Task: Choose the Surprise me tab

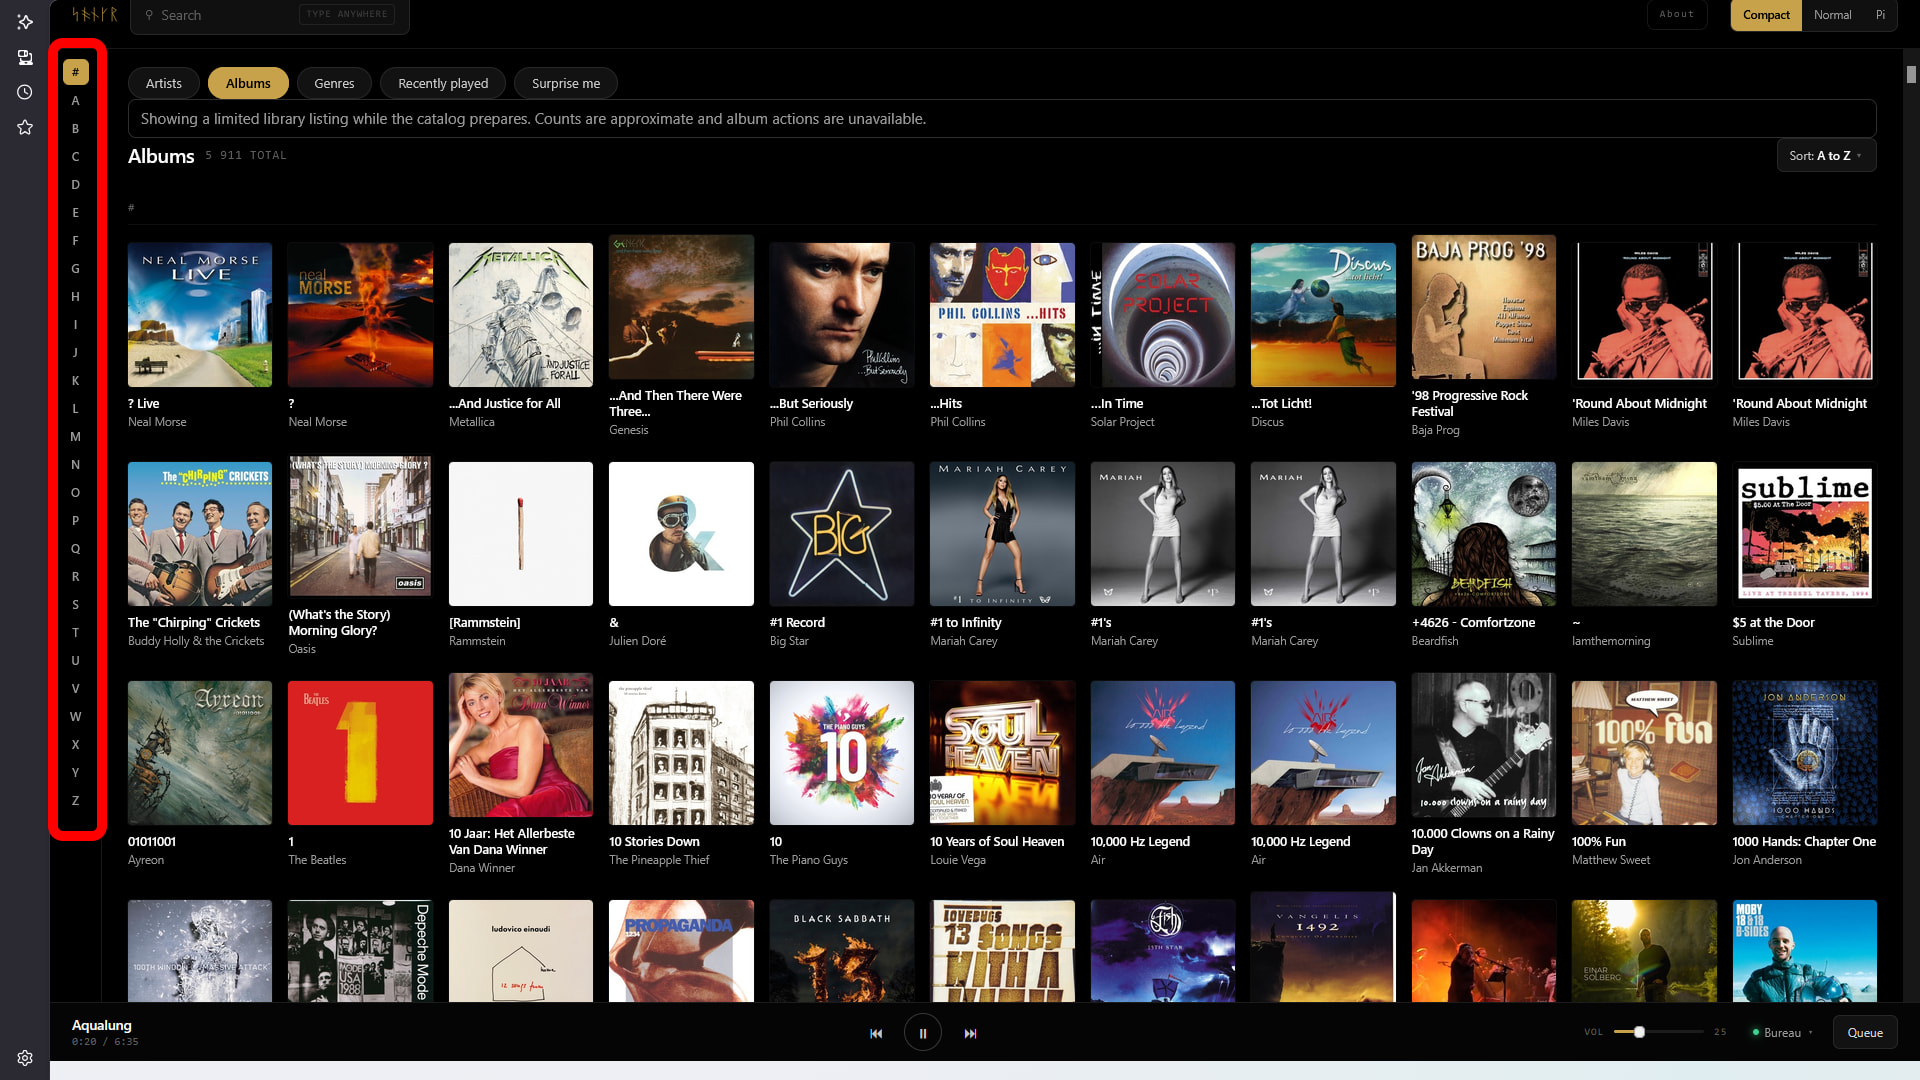Action: pyautogui.click(x=566, y=83)
